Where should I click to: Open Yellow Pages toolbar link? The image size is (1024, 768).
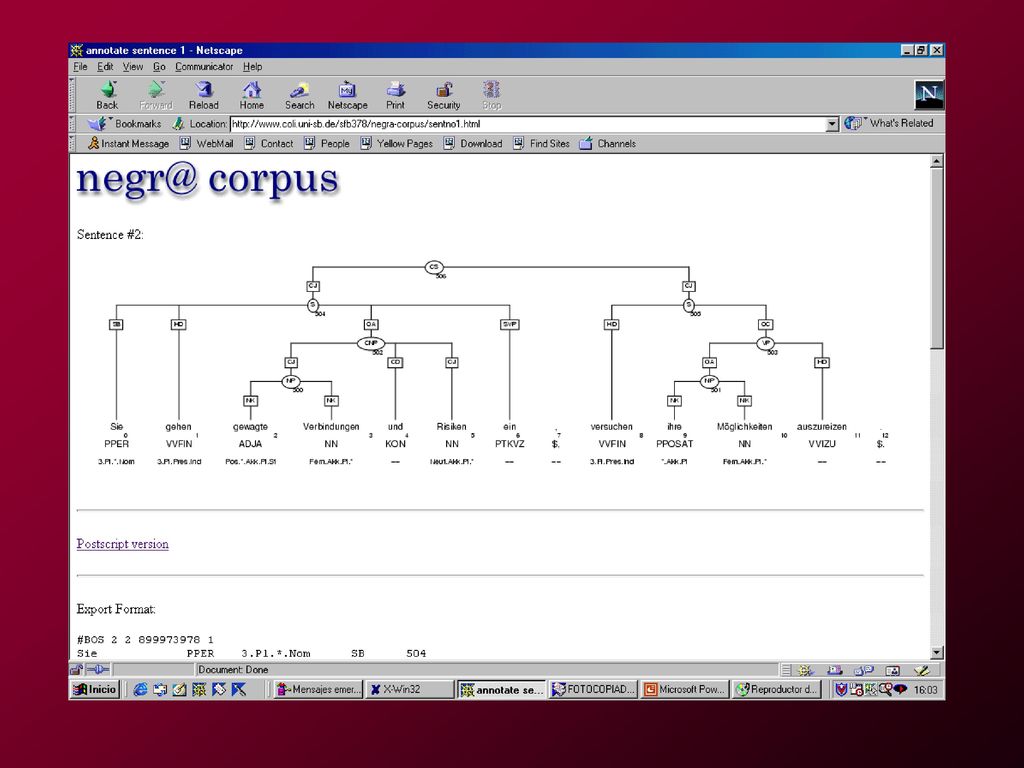396,144
